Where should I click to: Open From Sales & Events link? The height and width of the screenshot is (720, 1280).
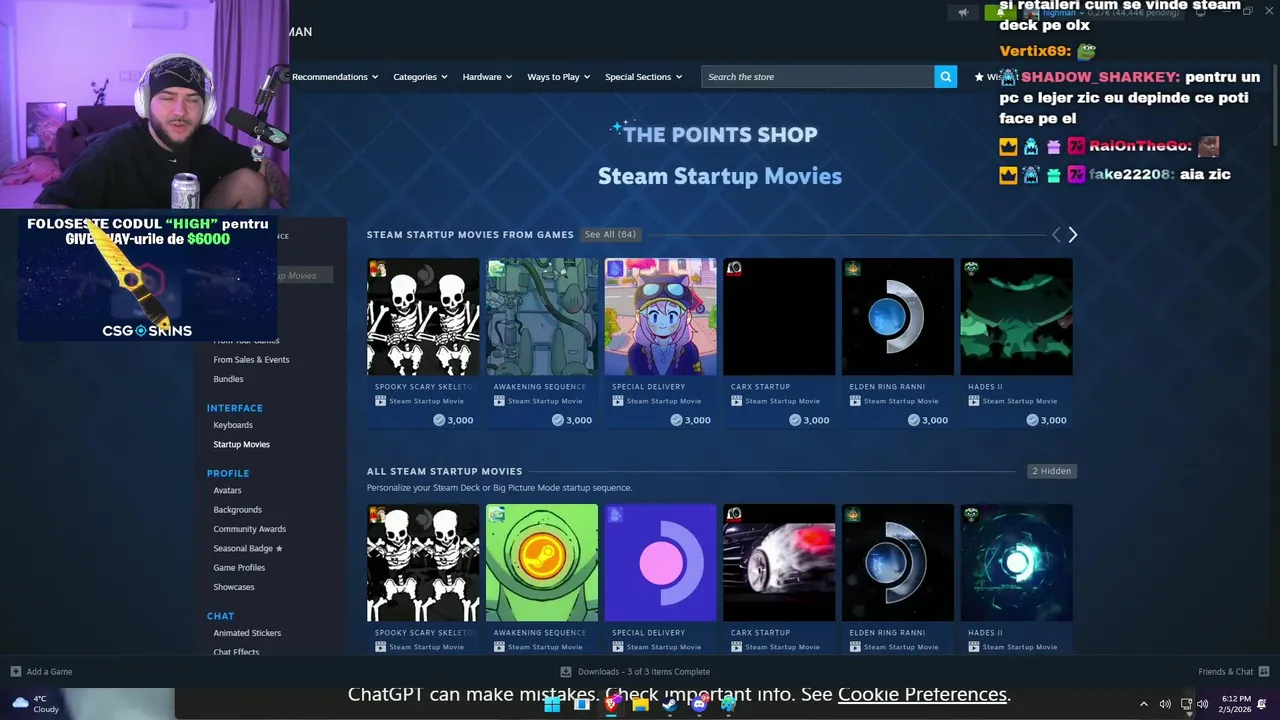click(251, 360)
